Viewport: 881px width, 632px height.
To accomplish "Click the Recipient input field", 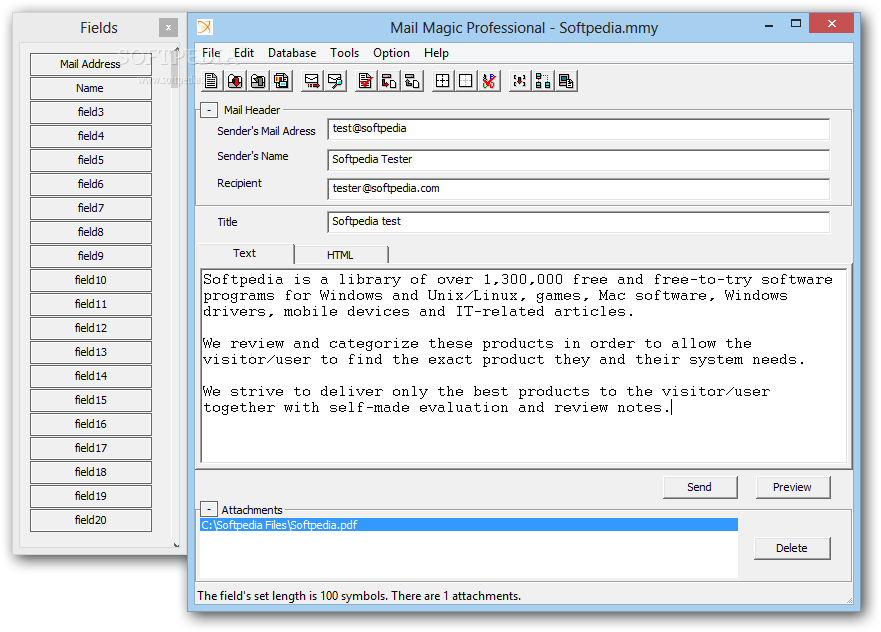I will click(x=578, y=189).
